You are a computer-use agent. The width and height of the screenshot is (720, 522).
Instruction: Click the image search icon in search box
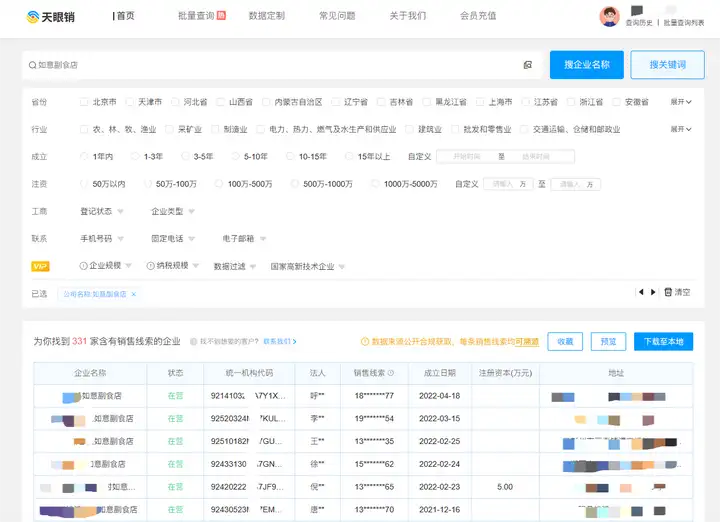528,65
